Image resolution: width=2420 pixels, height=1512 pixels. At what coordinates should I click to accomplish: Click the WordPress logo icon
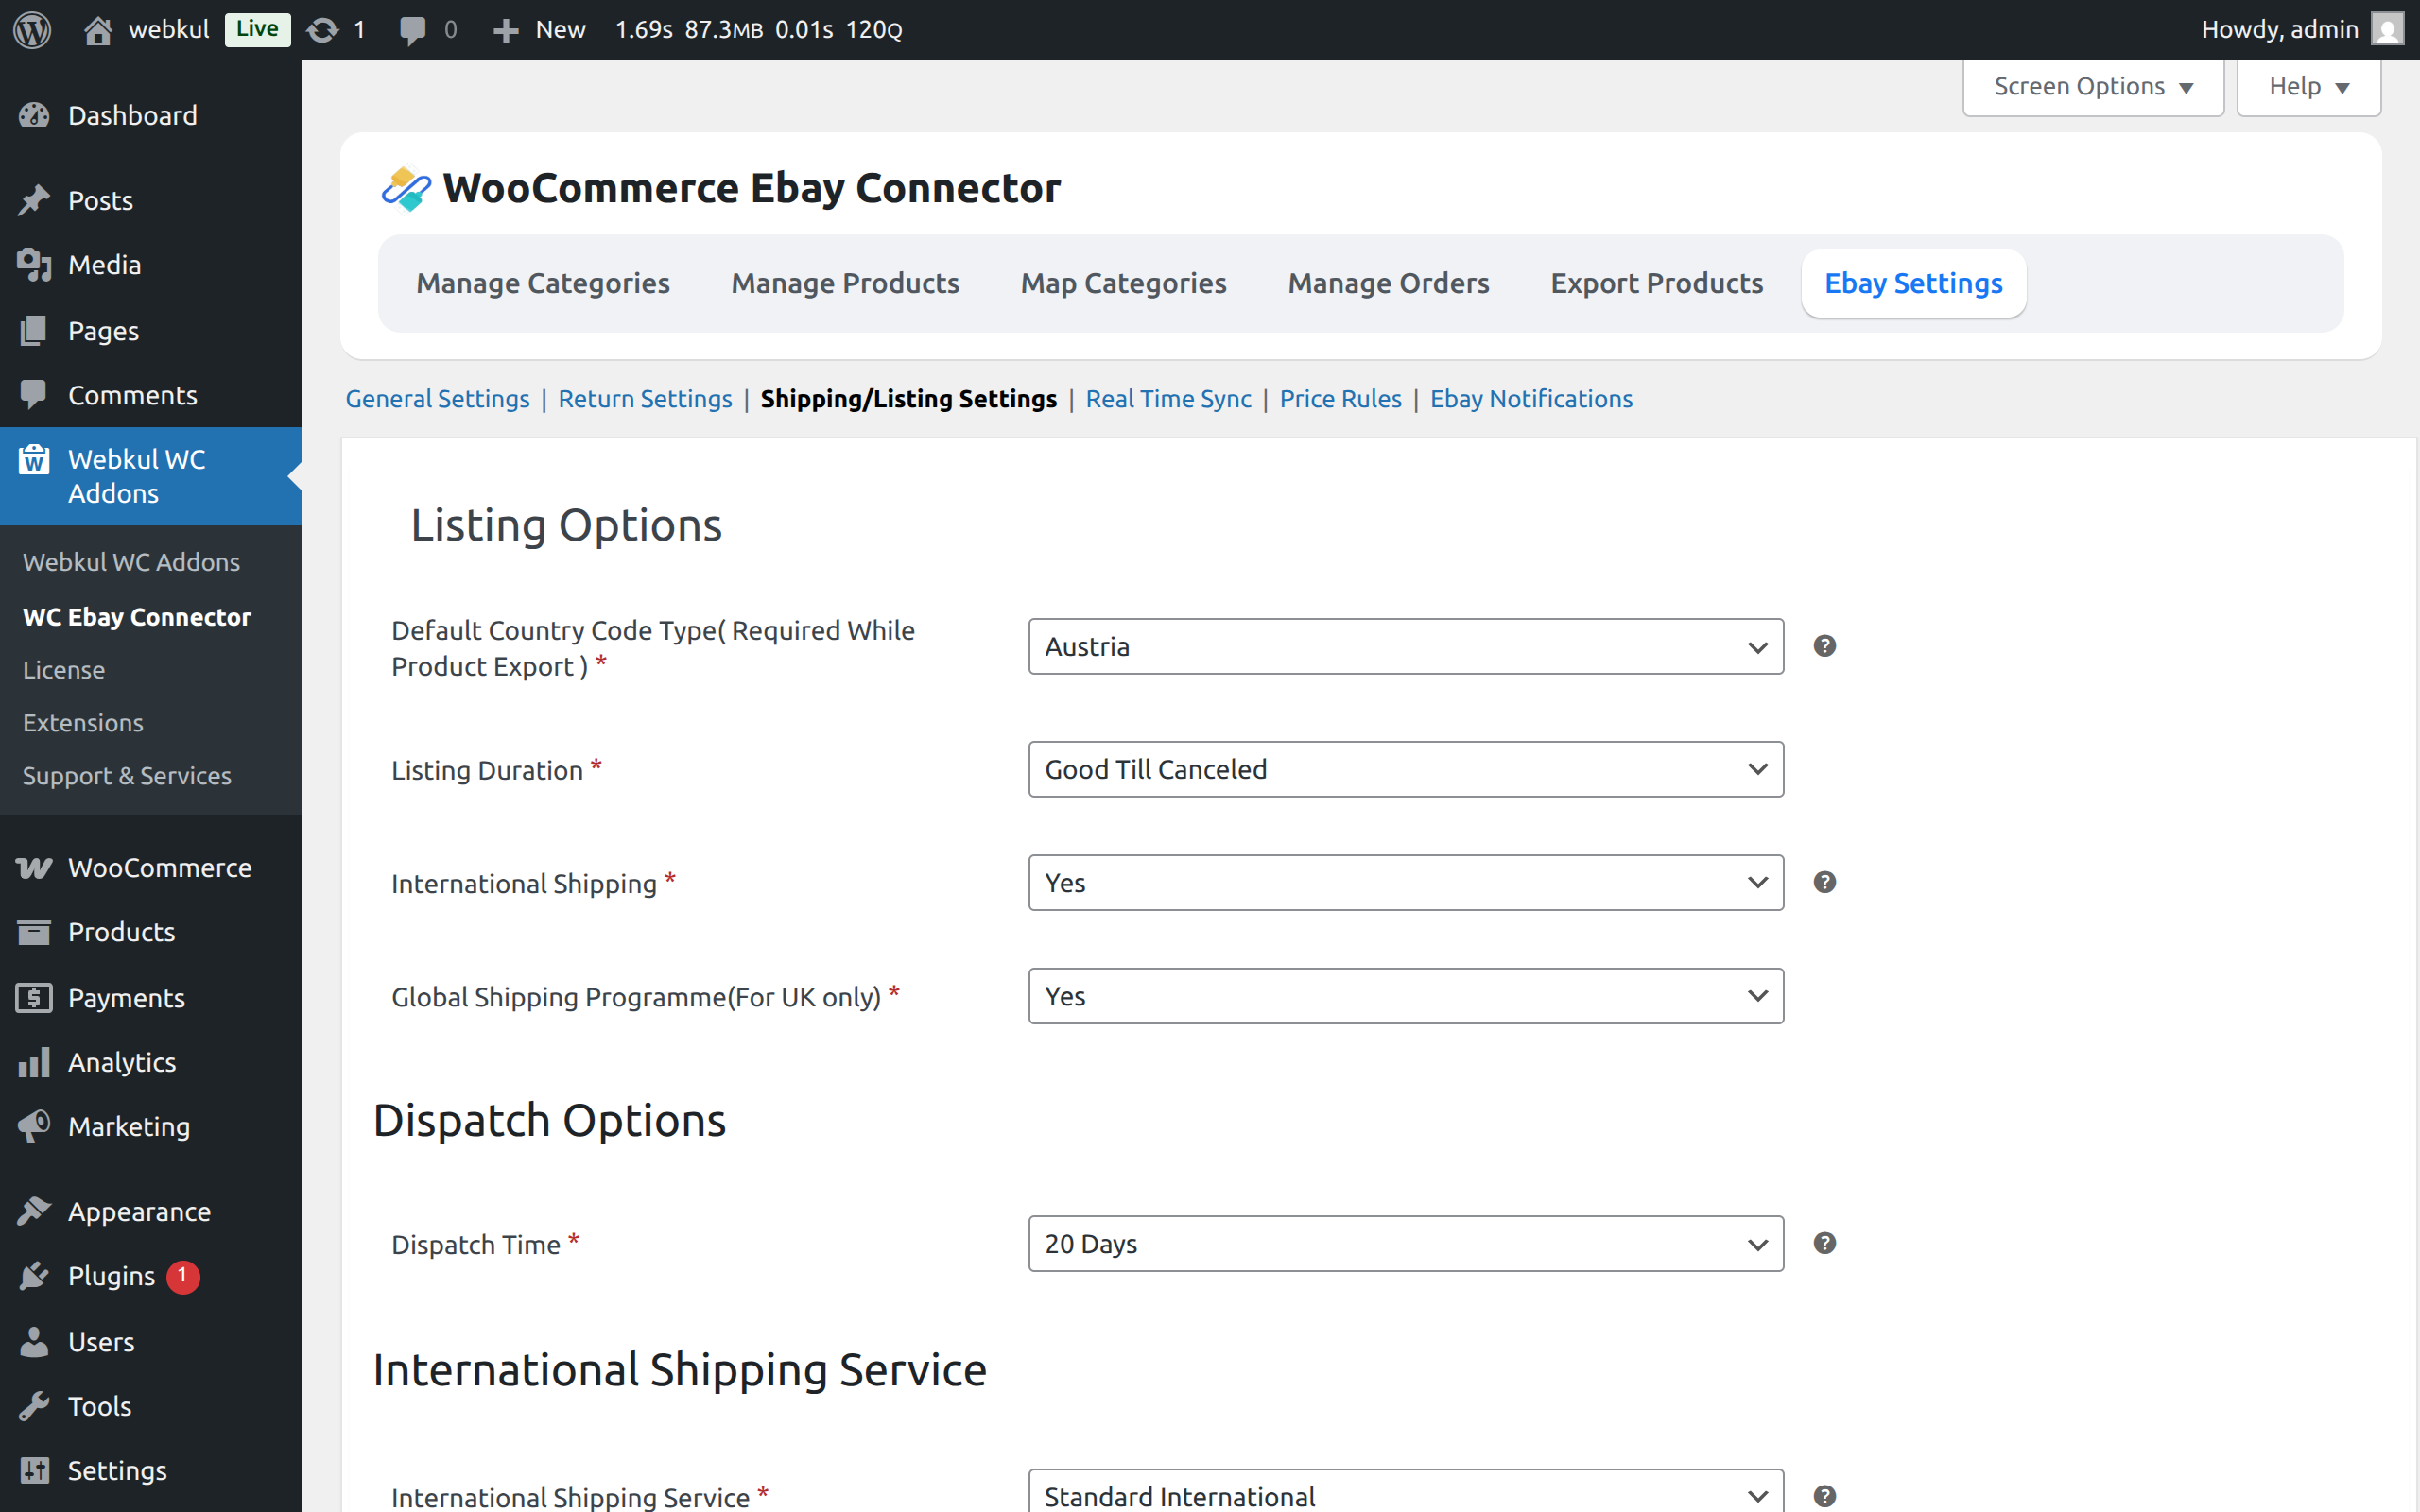click(x=32, y=29)
